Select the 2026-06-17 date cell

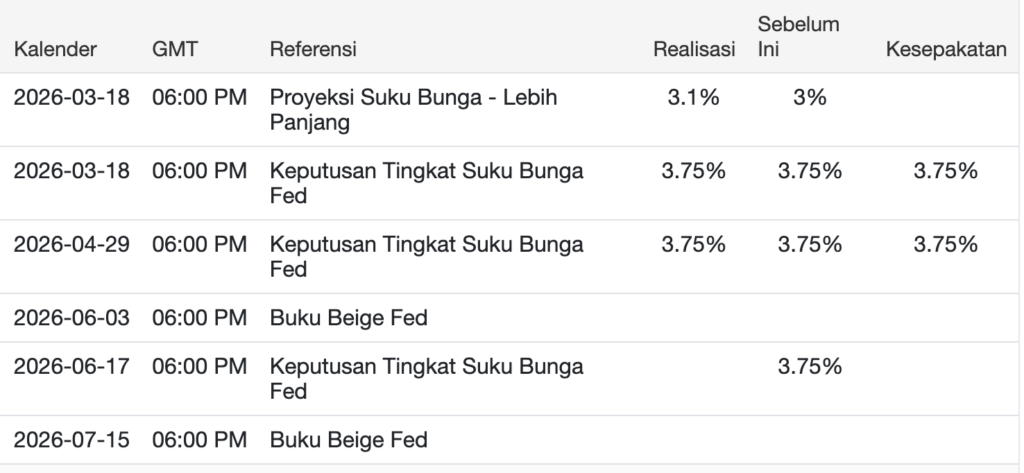(72, 367)
